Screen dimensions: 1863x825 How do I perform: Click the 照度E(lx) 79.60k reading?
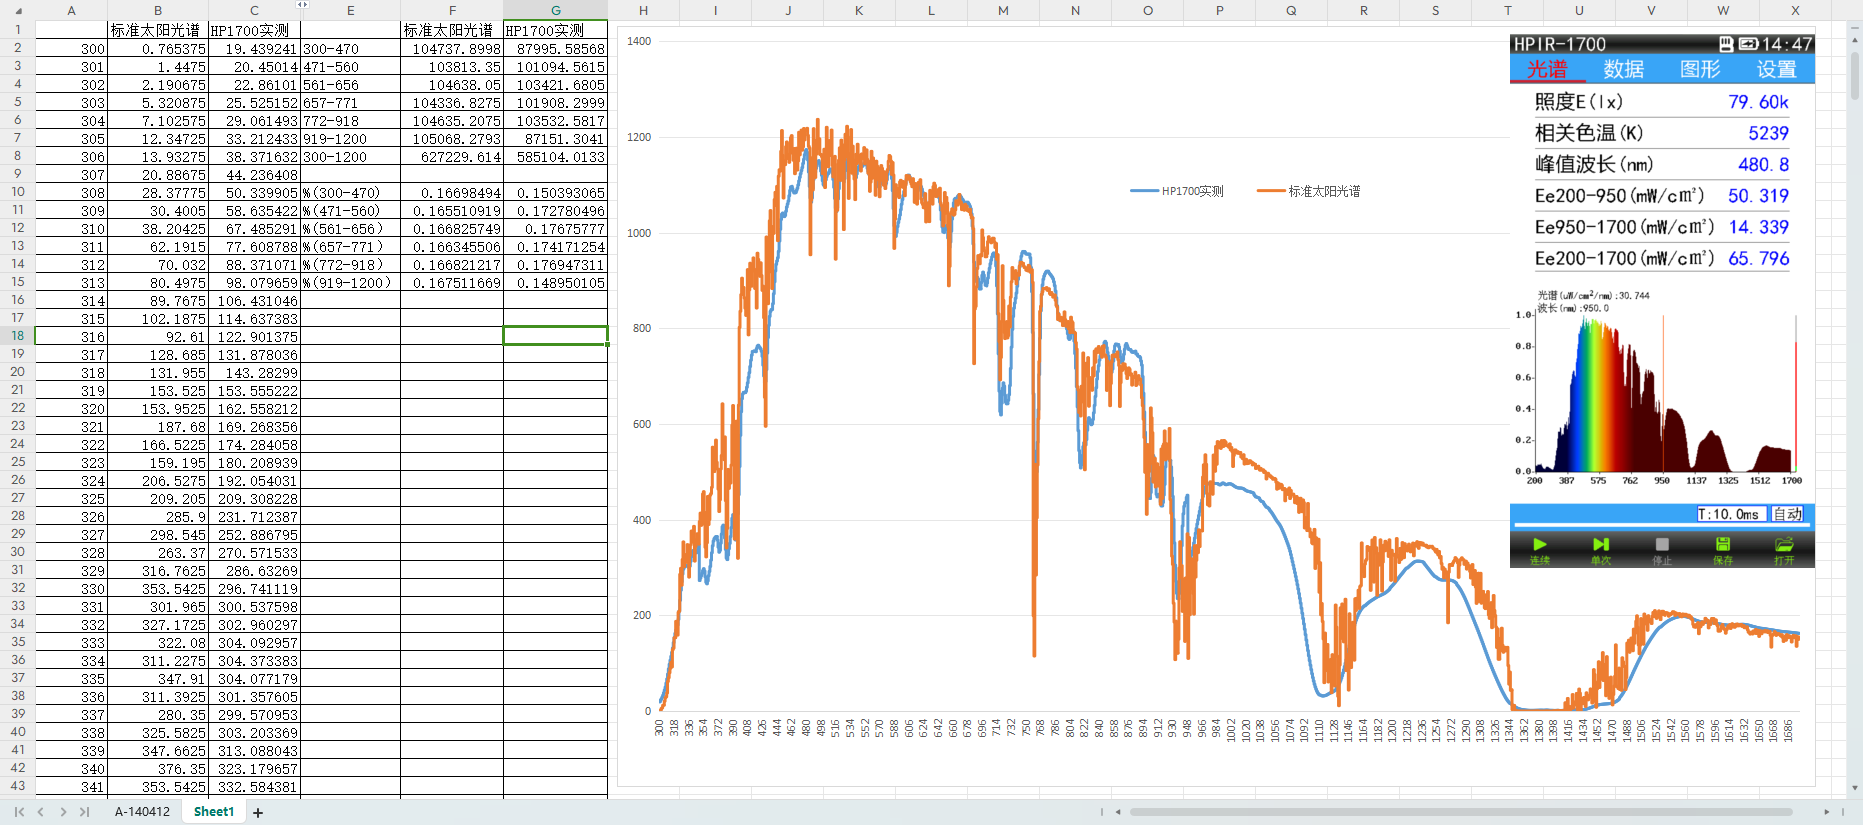pos(1662,101)
